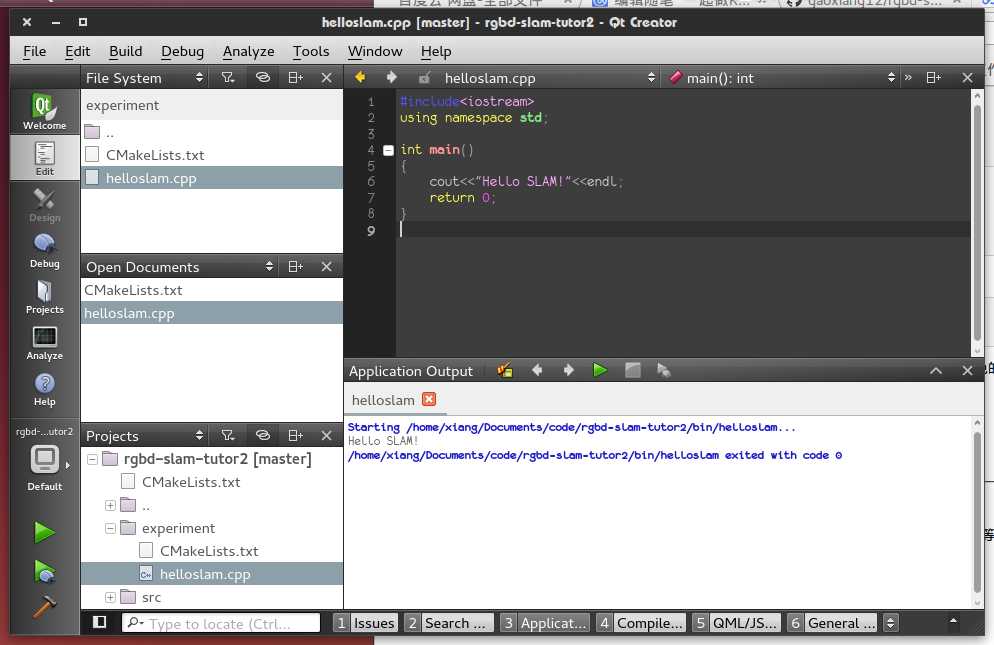Open the Analyze mode
994x645 pixels.
(x=44, y=343)
